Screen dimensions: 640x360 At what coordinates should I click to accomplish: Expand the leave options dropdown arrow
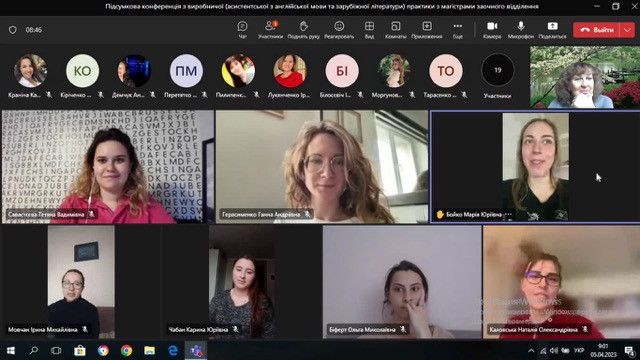click(x=627, y=30)
